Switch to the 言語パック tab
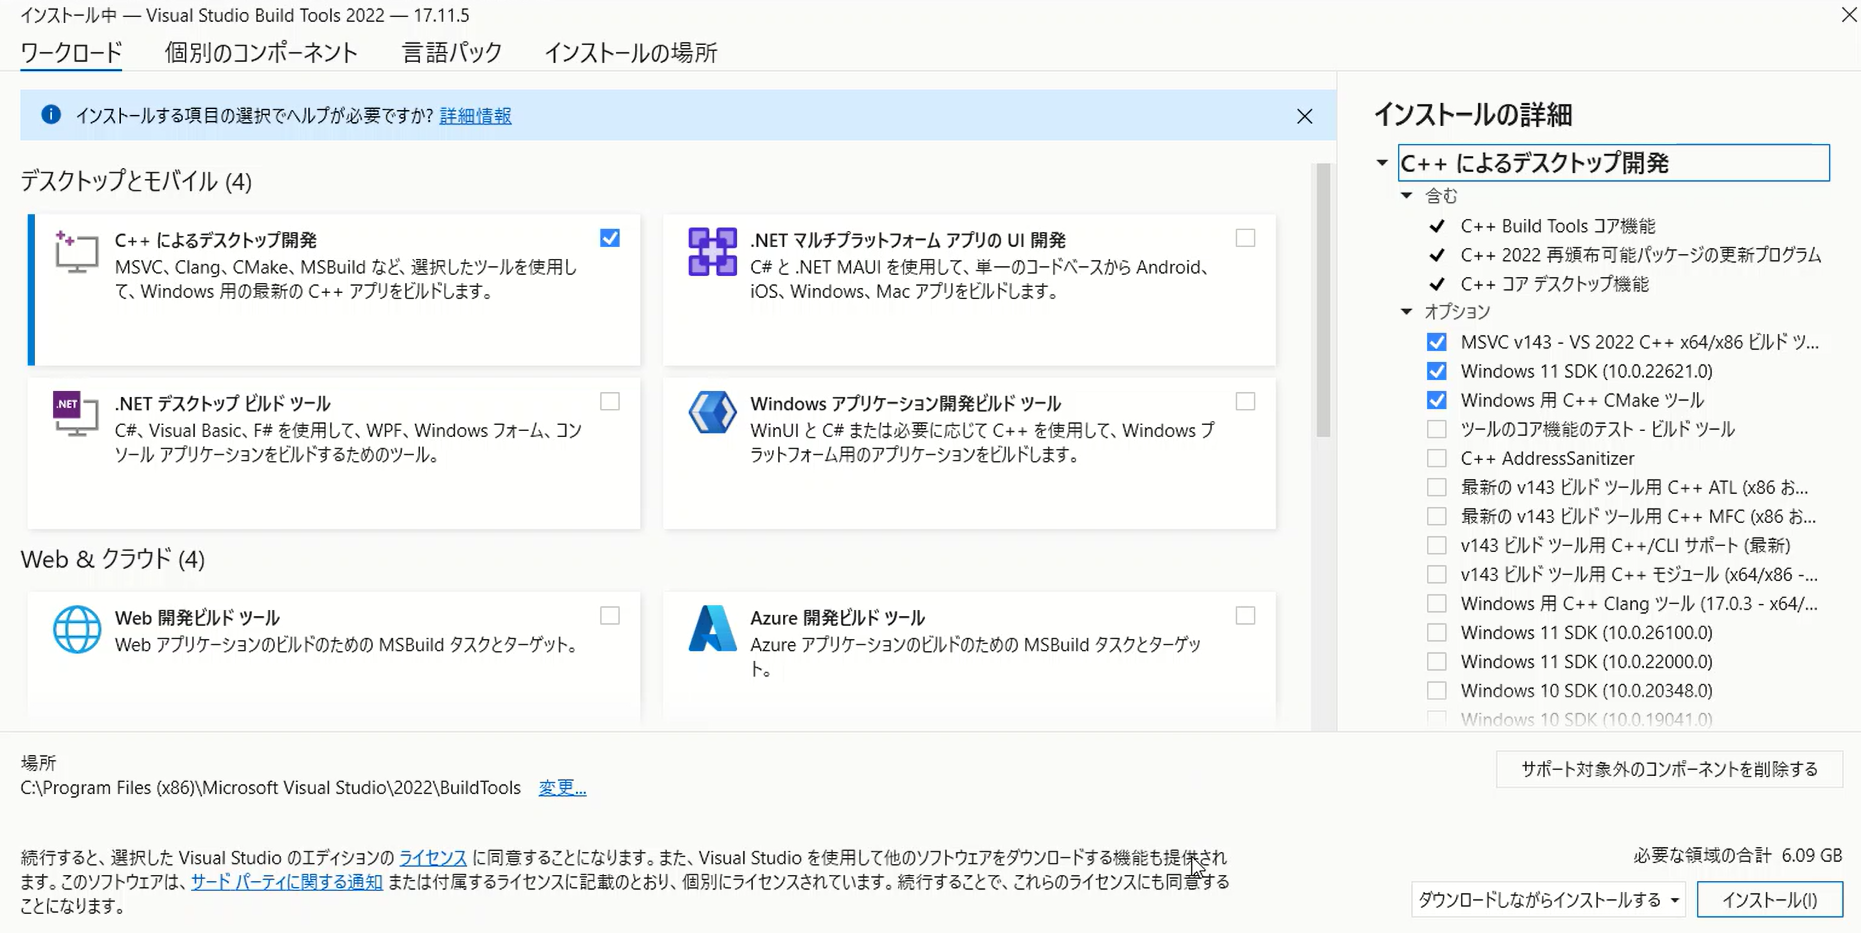Viewport: 1861px width, 933px height. [452, 52]
